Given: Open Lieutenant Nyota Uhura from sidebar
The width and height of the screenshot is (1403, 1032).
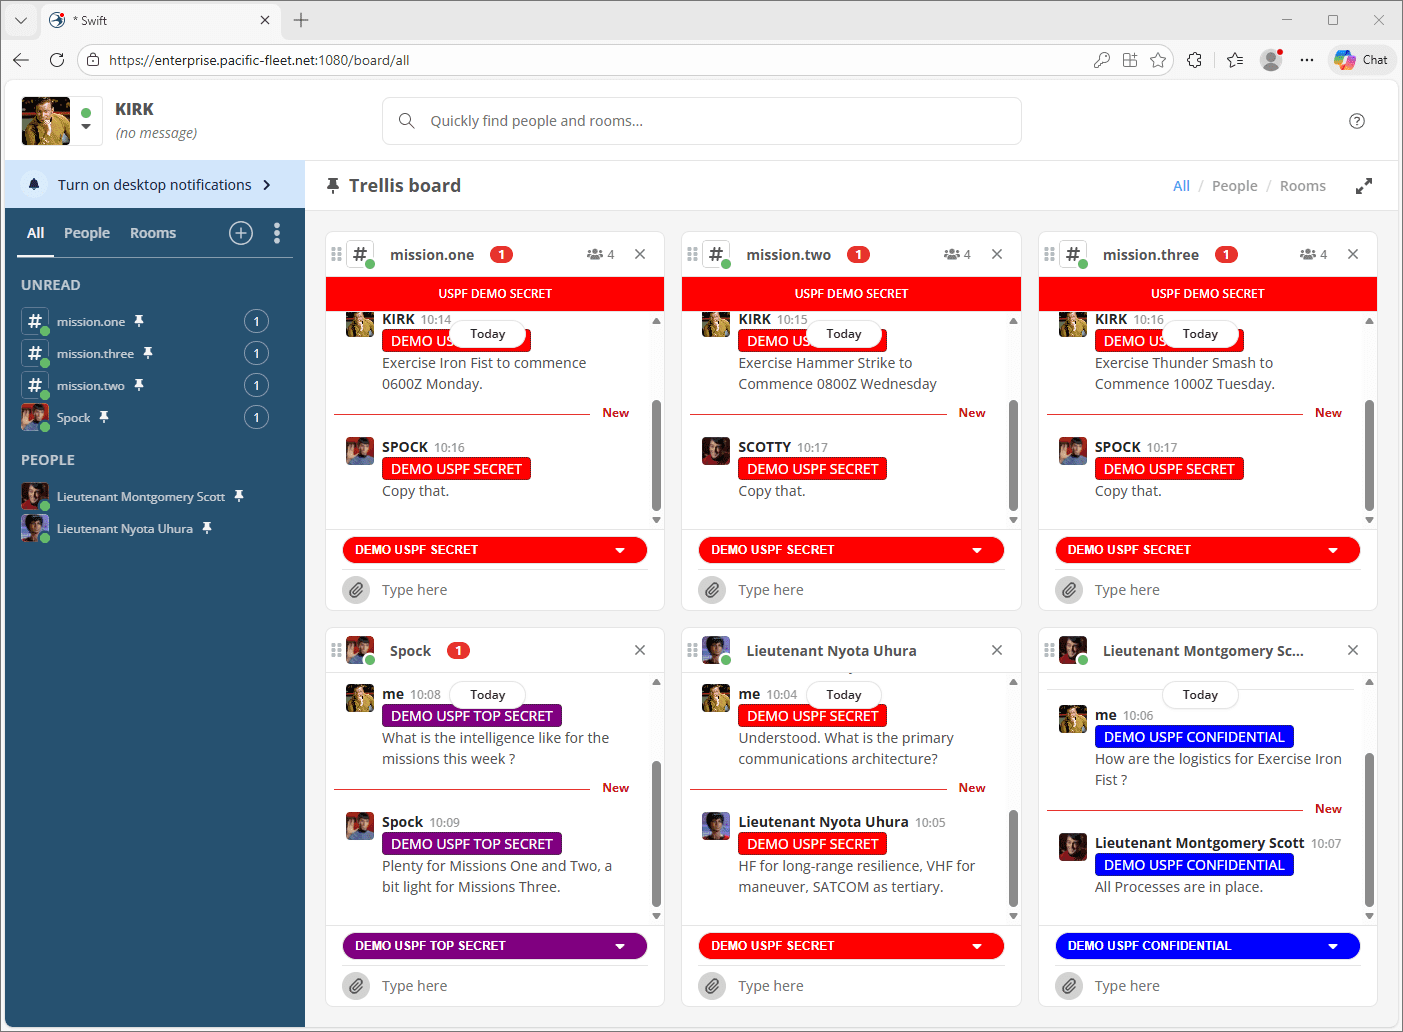Looking at the screenshot, I should coord(124,529).
